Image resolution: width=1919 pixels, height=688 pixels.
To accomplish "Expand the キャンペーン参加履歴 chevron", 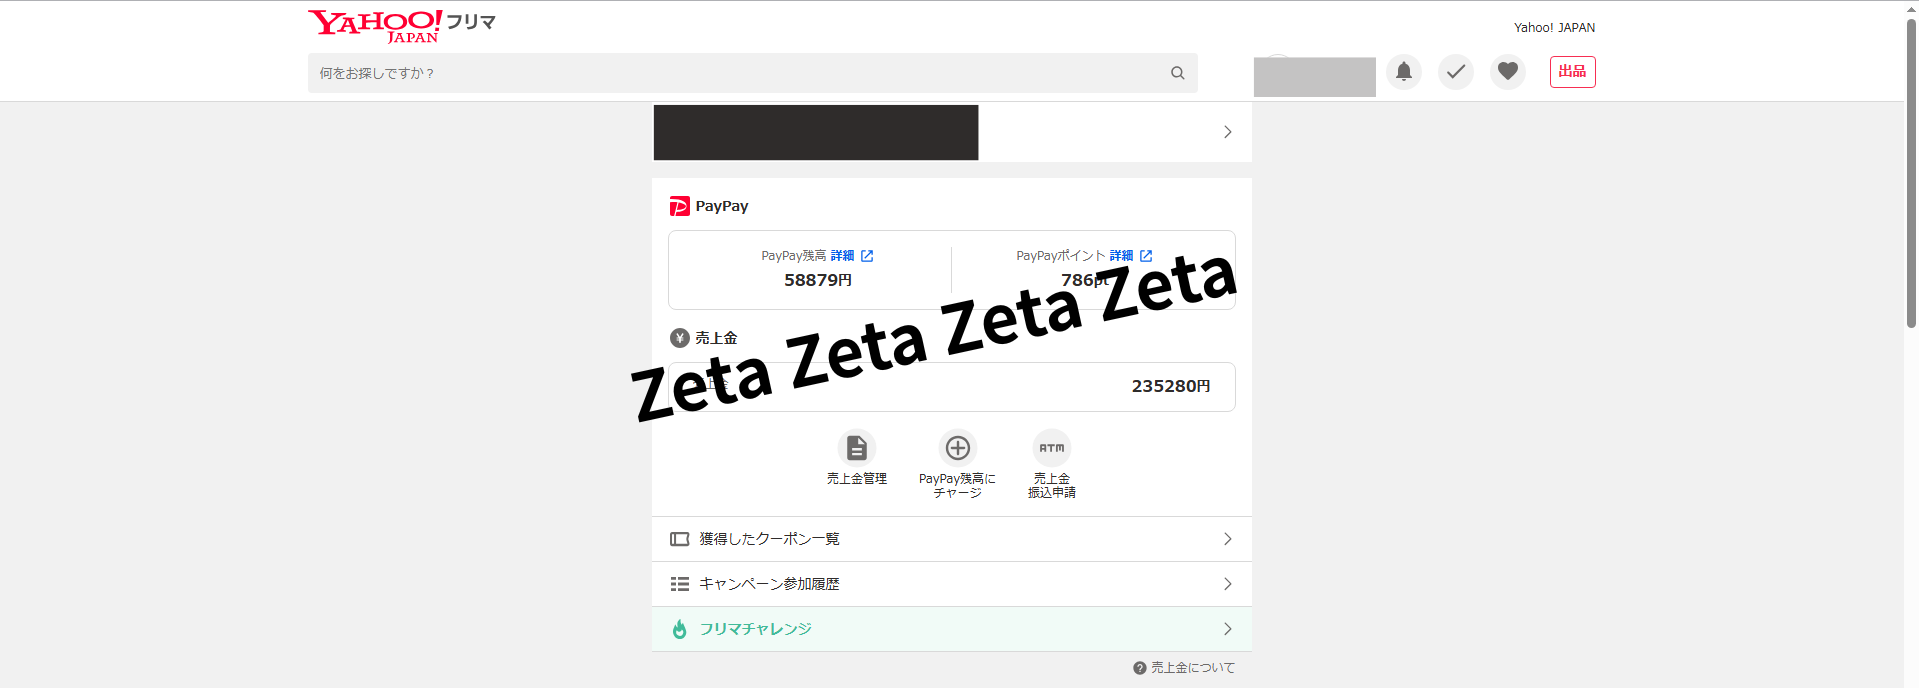I will click(1228, 584).
